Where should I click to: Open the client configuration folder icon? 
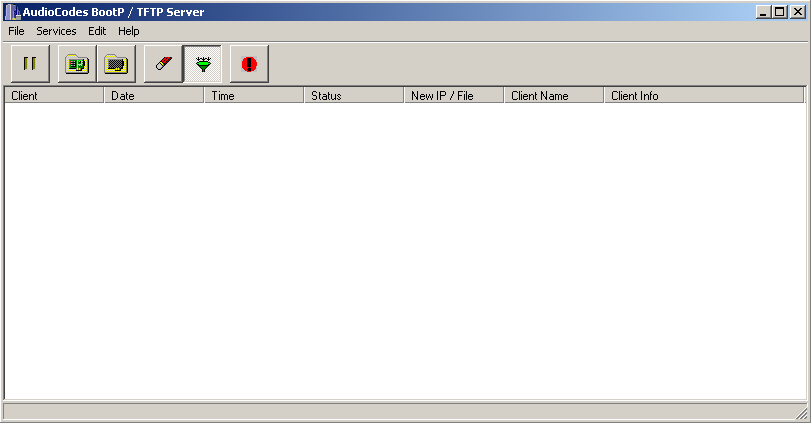[77, 64]
